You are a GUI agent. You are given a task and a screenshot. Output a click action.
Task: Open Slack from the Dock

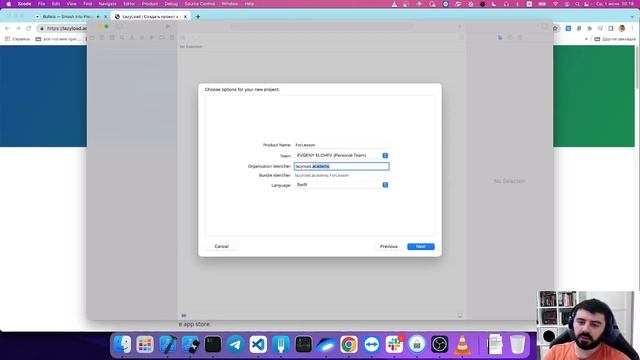tap(394, 344)
